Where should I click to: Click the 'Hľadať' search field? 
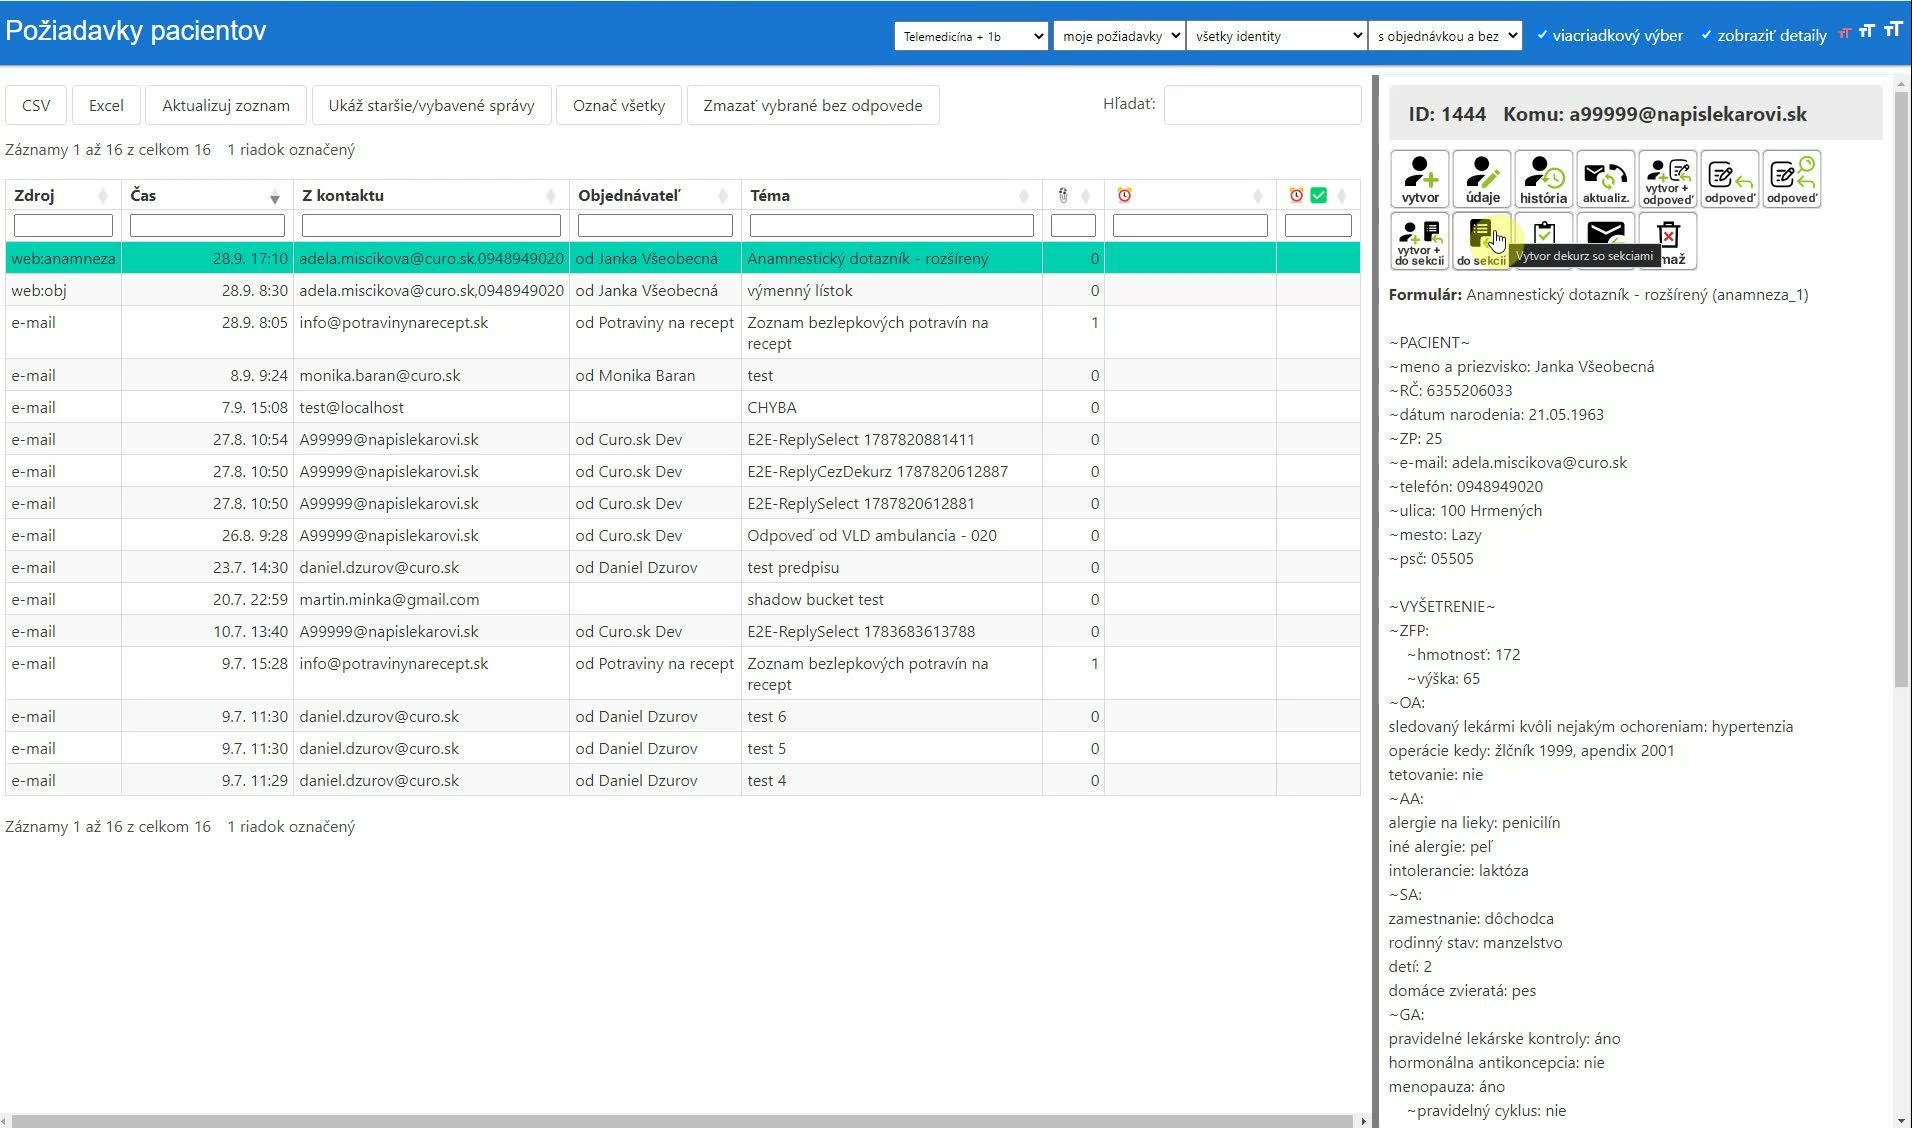pos(1262,104)
